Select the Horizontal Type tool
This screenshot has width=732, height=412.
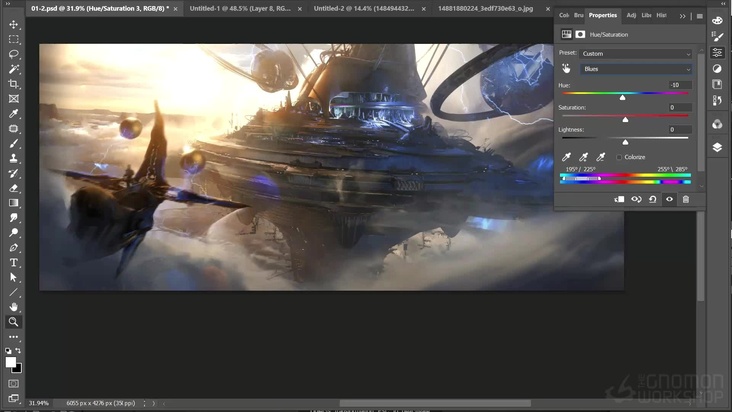coord(14,263)
